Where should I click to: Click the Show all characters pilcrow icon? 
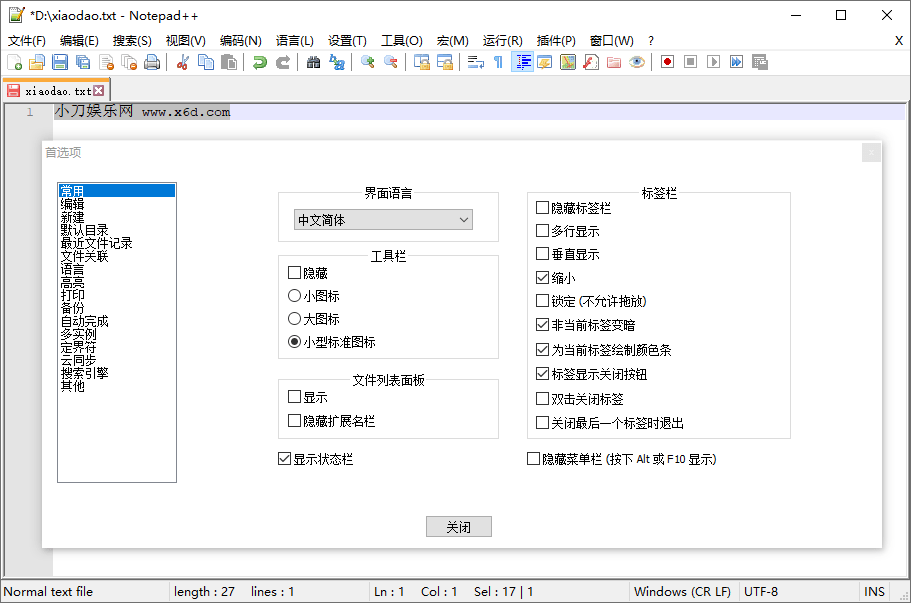pyautogui.click(x=498, y=62)
